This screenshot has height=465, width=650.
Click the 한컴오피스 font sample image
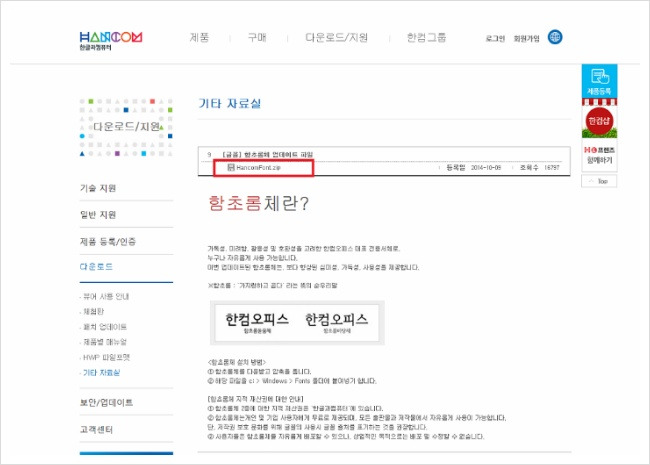297,323
